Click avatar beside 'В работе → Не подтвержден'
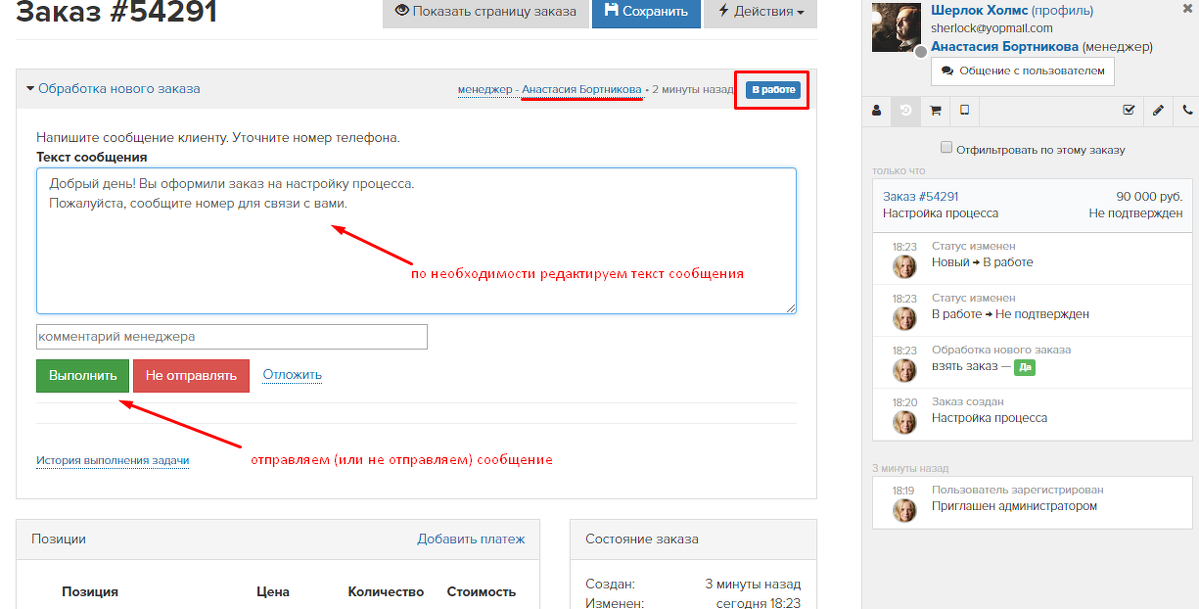 tap(905, 318)
